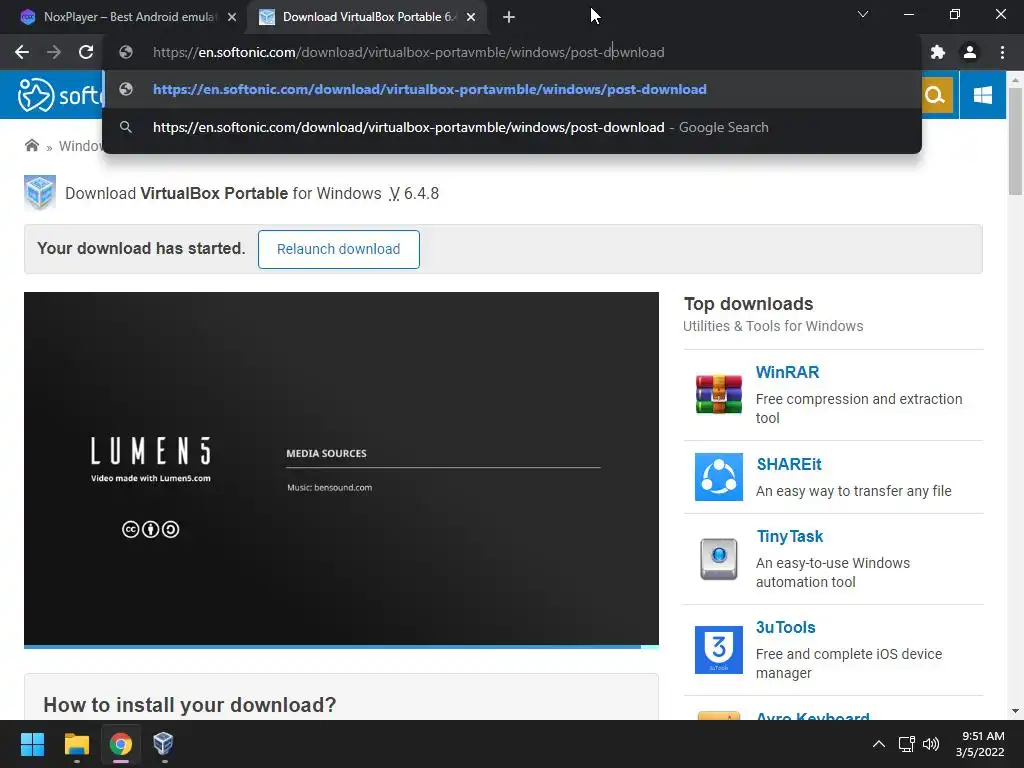The image size is (1024, 768).
Task: Open the SHAREit link
Action: pos(789,464)
